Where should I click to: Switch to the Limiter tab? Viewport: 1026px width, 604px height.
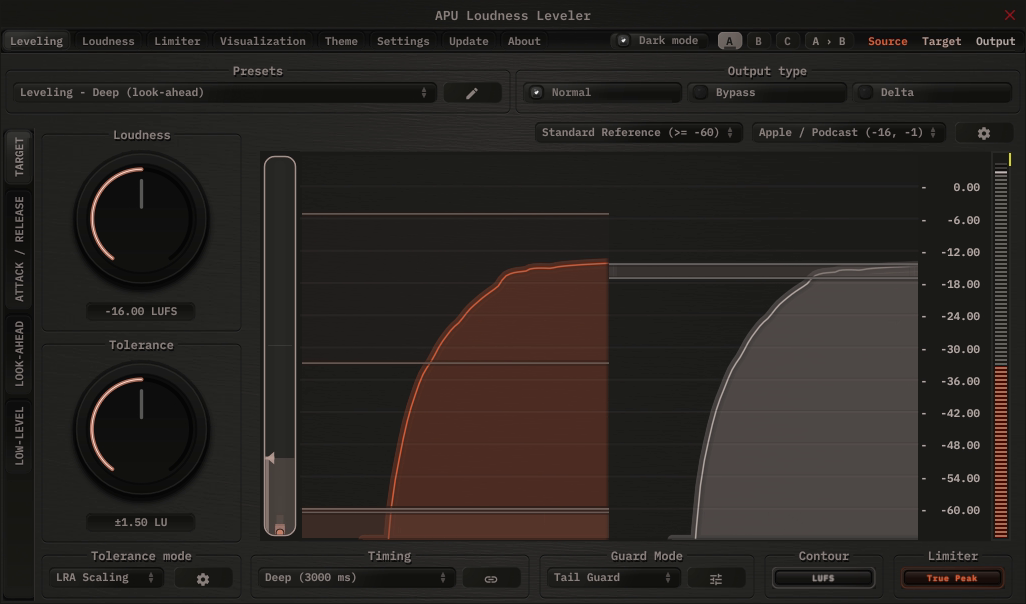click(177, 41)
